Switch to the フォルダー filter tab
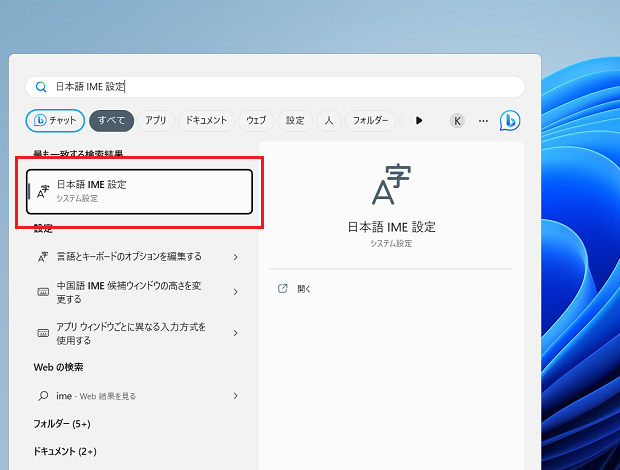The height and width of the screenshot is (470, 620). click(x=370, y=121)
